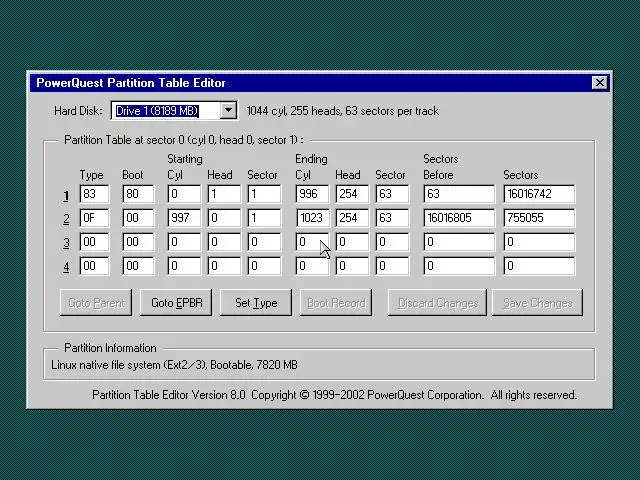
Task: Click row 1 Starting Cyl field
Action: click(x=184, y=194)
